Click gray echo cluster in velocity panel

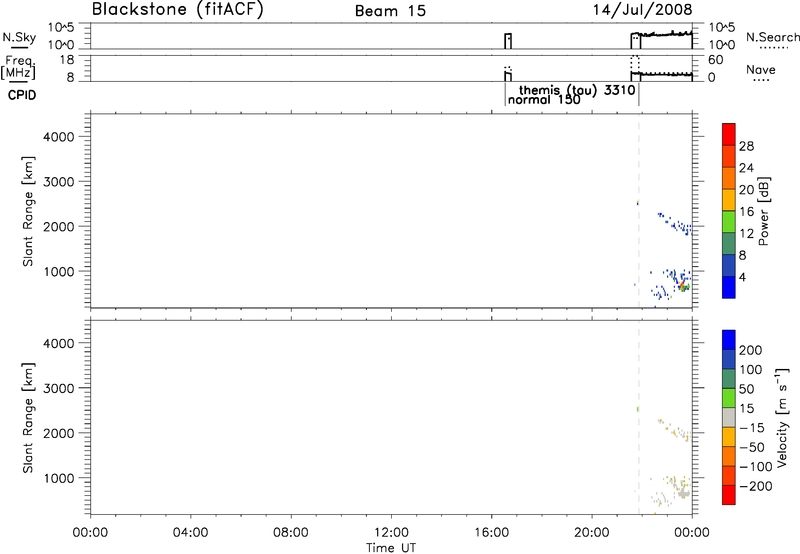click(x=683, y=493)
